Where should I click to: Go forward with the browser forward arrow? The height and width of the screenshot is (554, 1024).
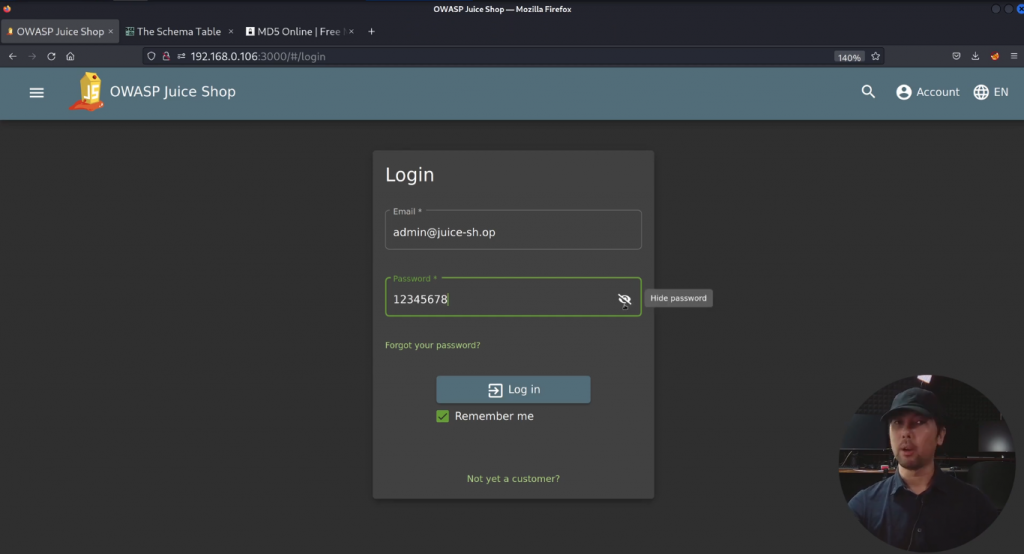pos(32,57)
